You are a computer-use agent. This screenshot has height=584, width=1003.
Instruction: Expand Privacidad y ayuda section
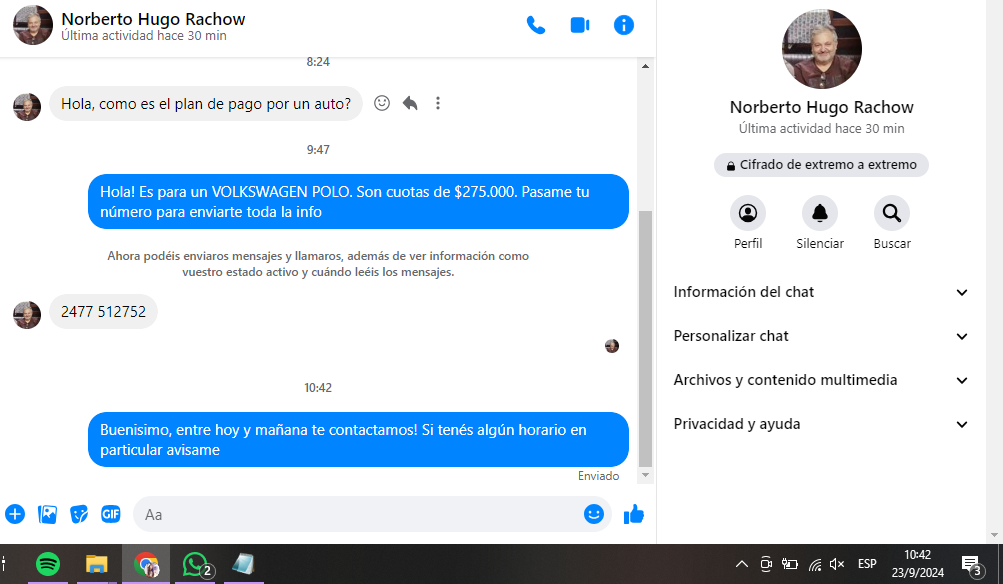[820, 424]
